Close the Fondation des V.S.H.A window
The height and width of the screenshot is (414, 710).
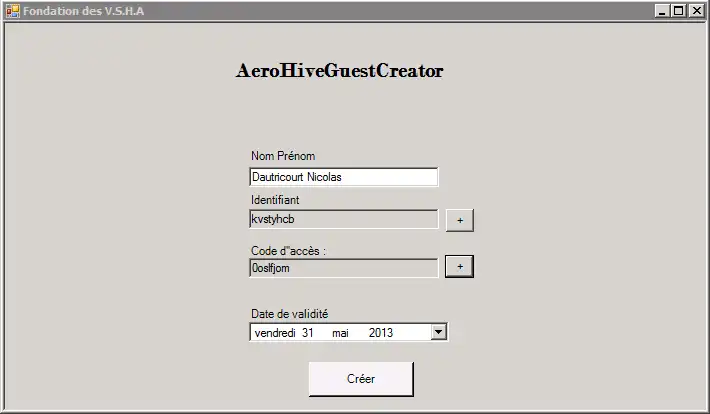click(696, 11)
